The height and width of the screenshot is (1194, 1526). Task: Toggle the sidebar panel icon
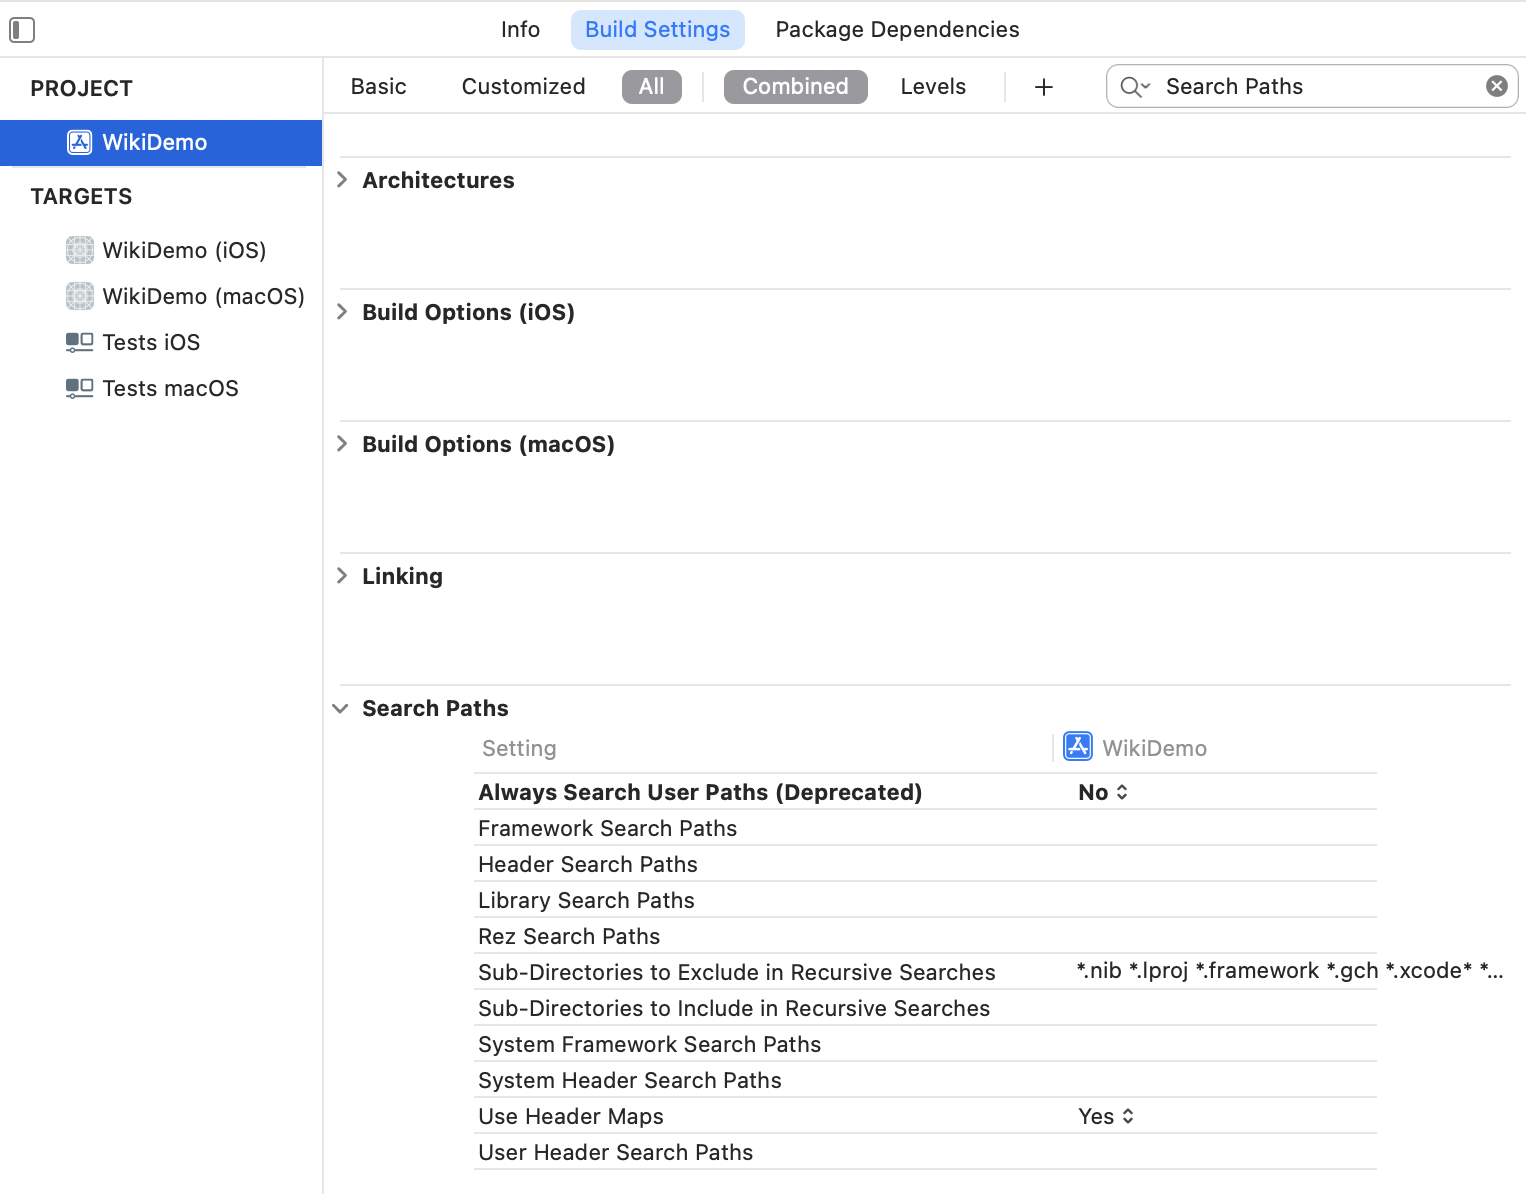[22, 30]
